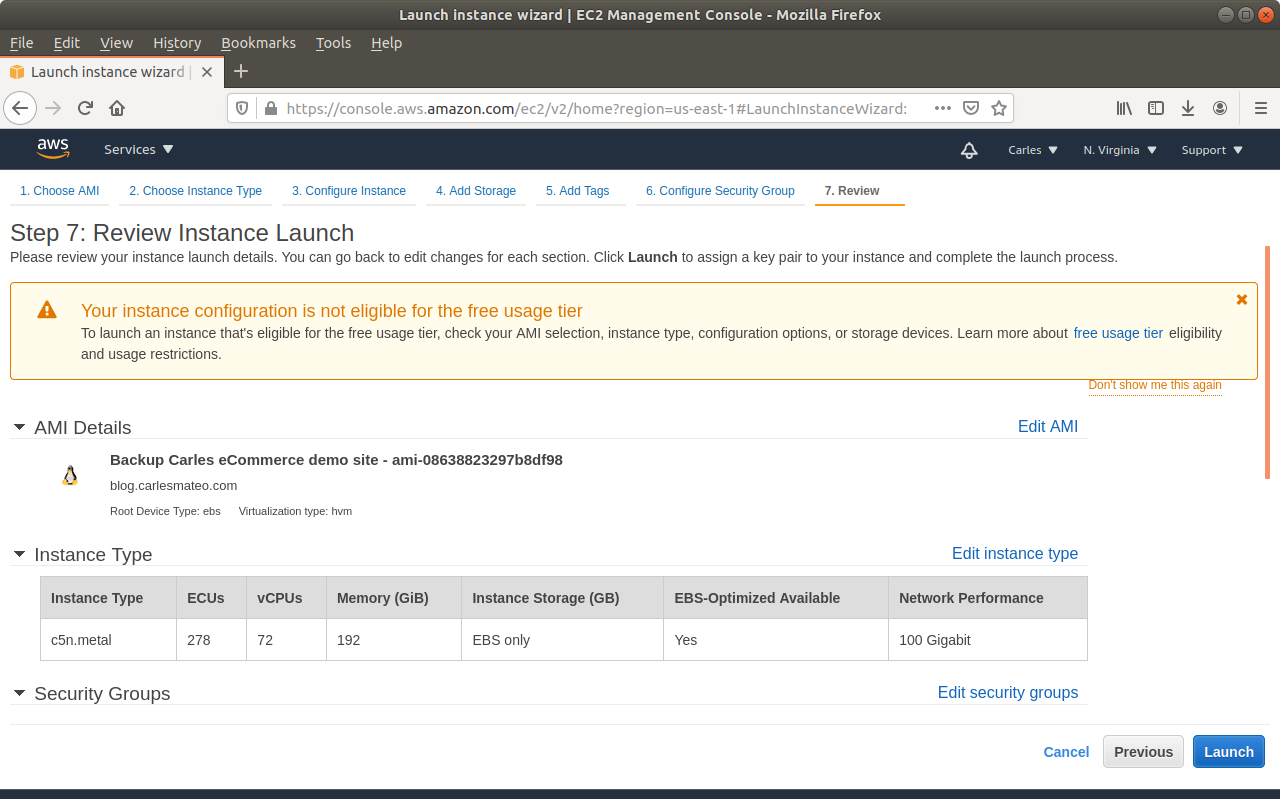The height and width of the screenshot is (799, 1280).
Task: Dismiss the free tier warning banner
Action: click(1242, 299)
